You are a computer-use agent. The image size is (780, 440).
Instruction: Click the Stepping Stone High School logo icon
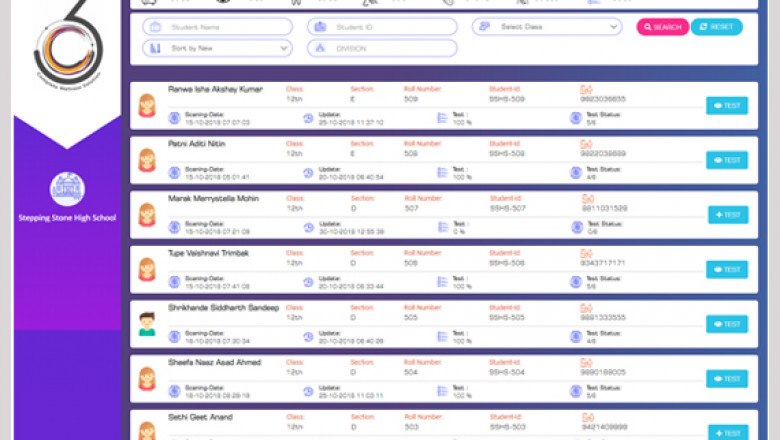click(67, 189)
